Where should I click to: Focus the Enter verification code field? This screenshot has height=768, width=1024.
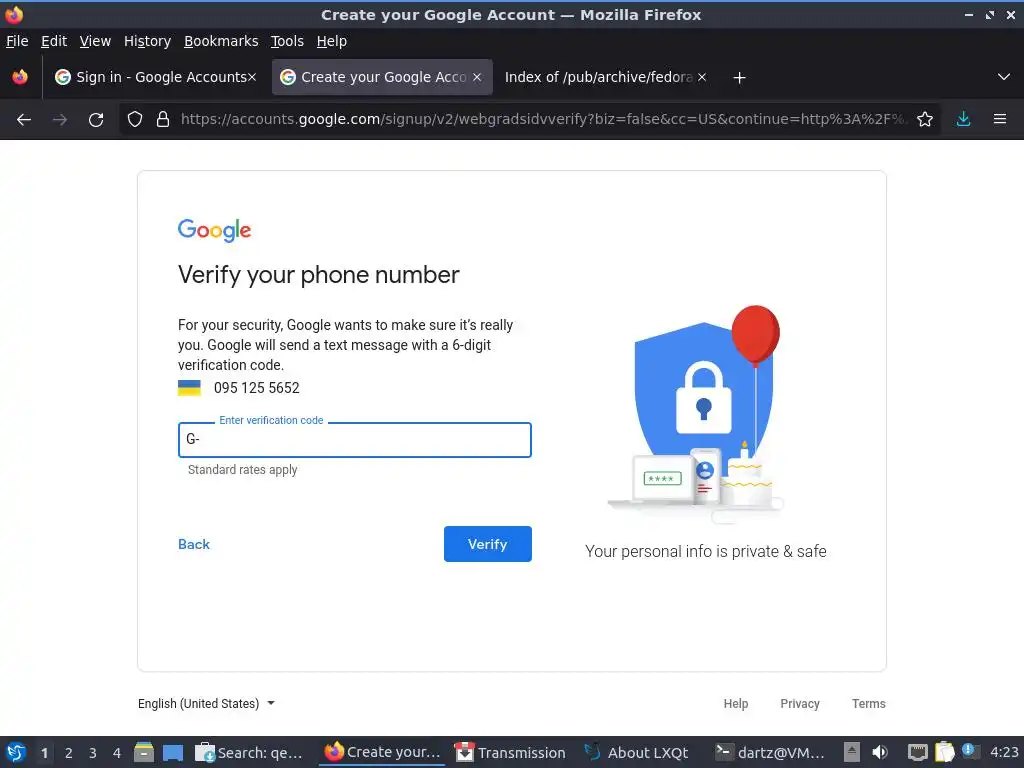pyautogui.click(x=355, y=440)
